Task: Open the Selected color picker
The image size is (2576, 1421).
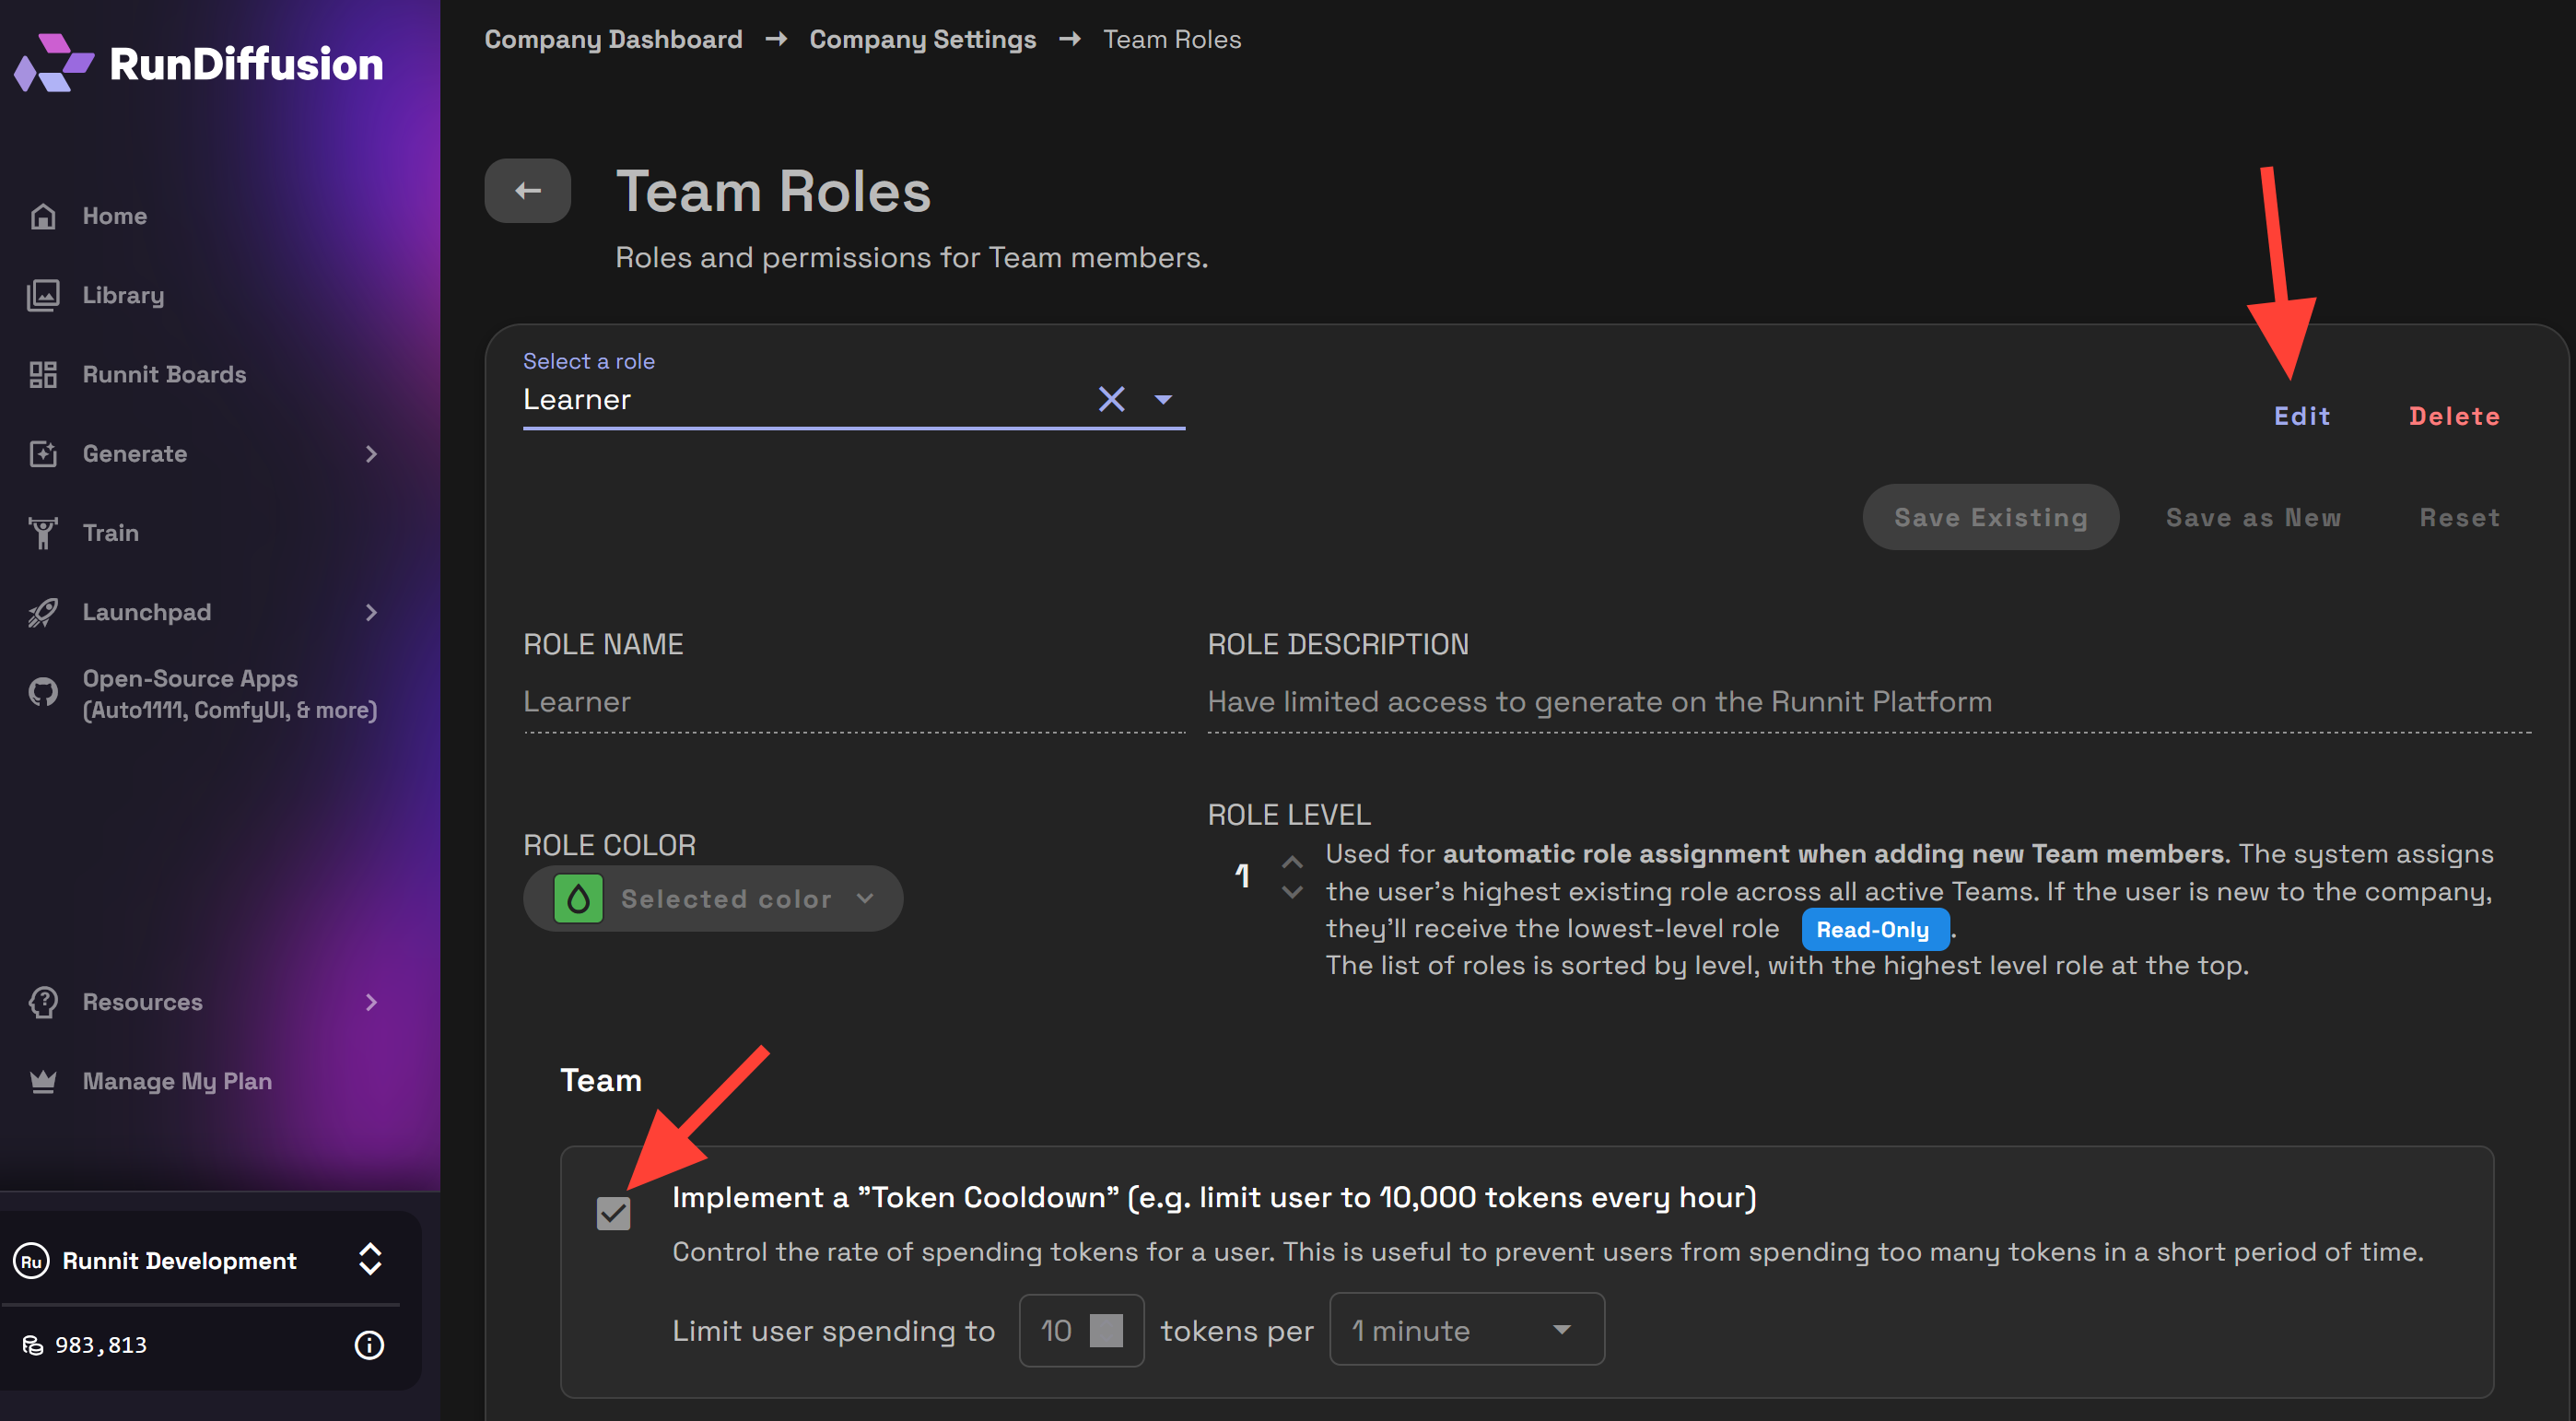Action: coord(713,899)
